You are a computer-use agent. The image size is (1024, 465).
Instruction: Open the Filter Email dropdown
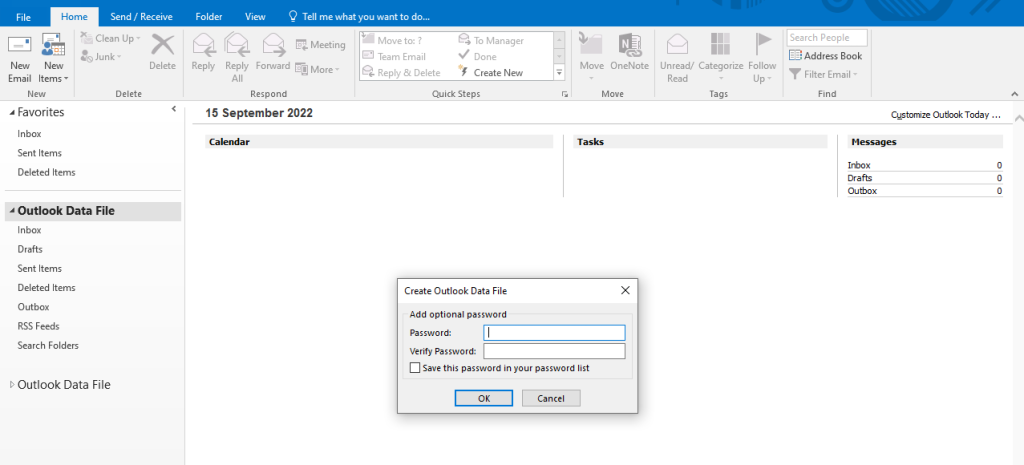823,74
